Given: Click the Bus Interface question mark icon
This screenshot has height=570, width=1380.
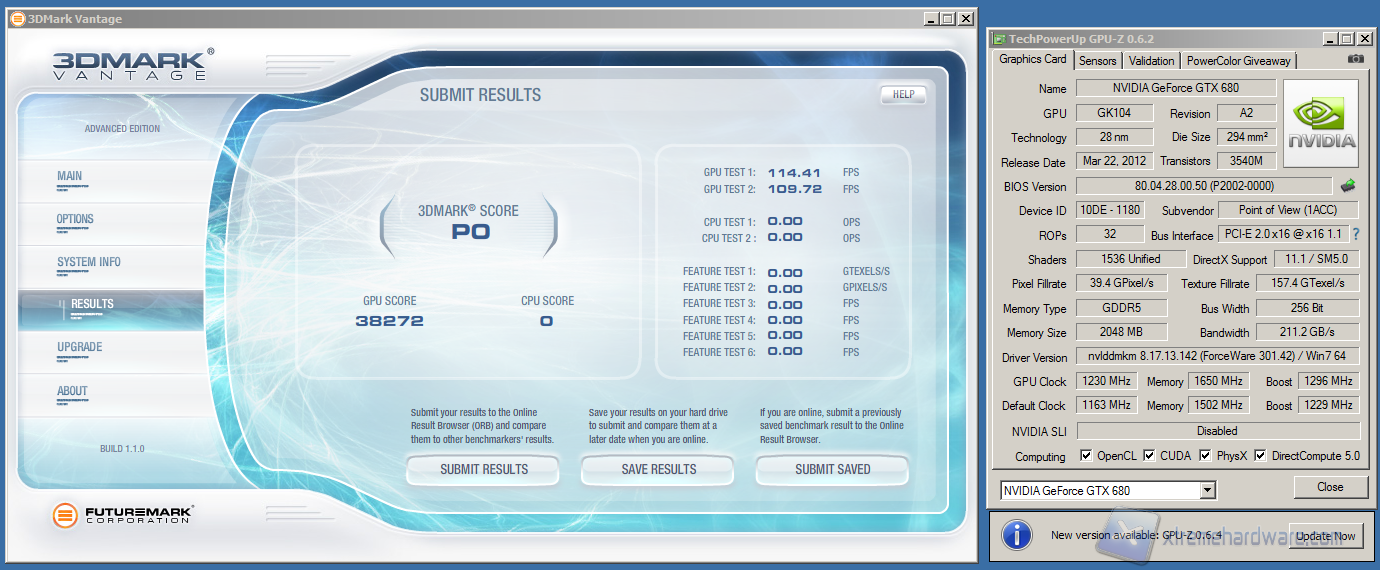Looking at the screenshot, I should coord(1356,234).
